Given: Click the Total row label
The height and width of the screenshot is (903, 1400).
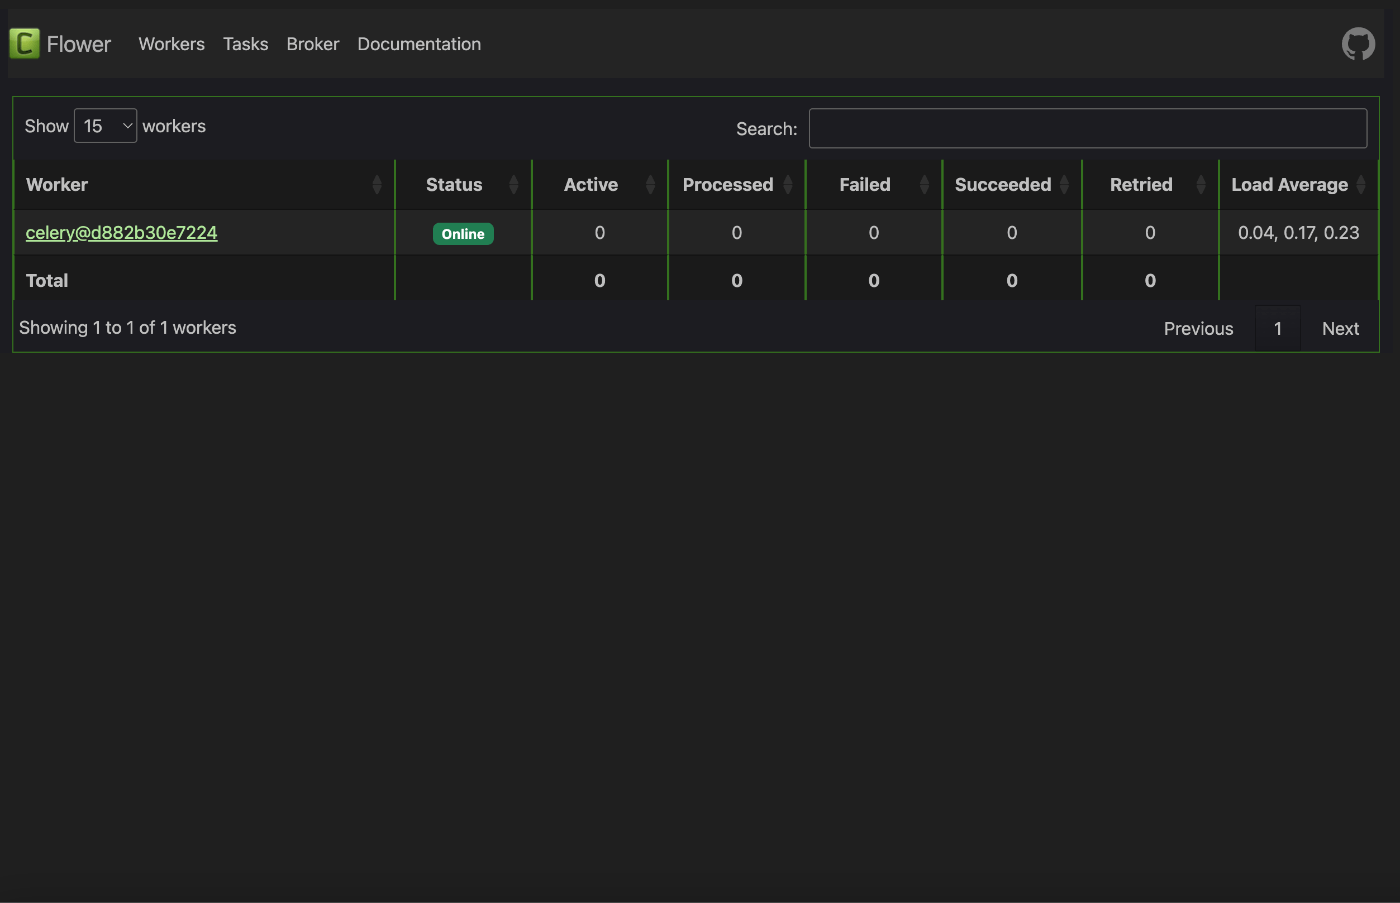Looking at the screenshot, I should [x=47, y=281].
